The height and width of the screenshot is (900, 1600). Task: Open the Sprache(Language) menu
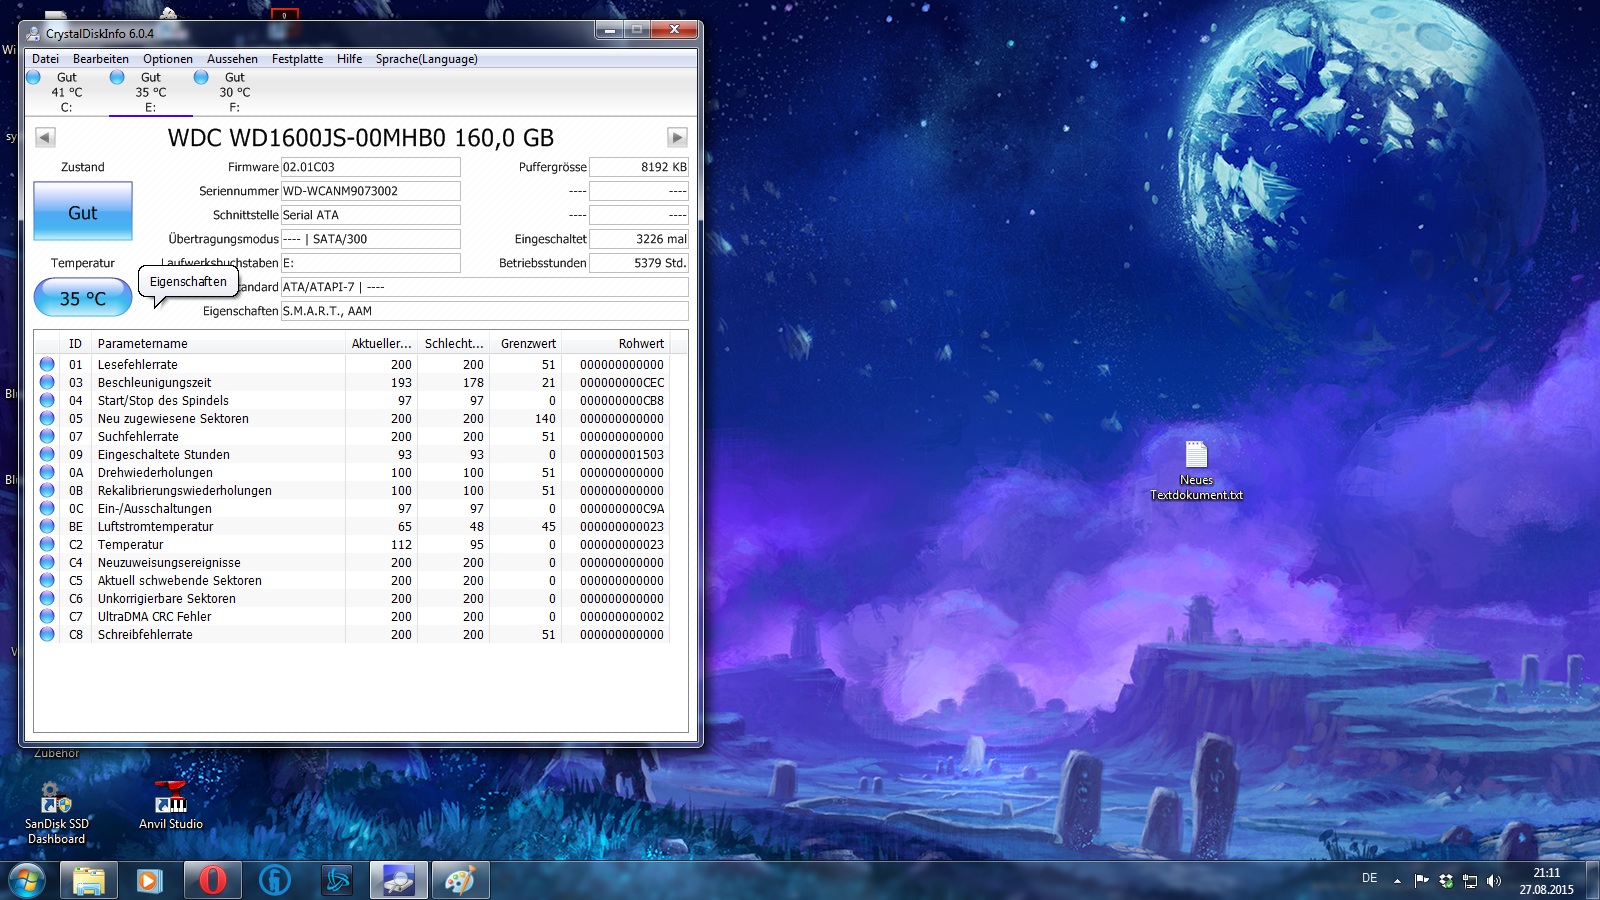point(427,59)
